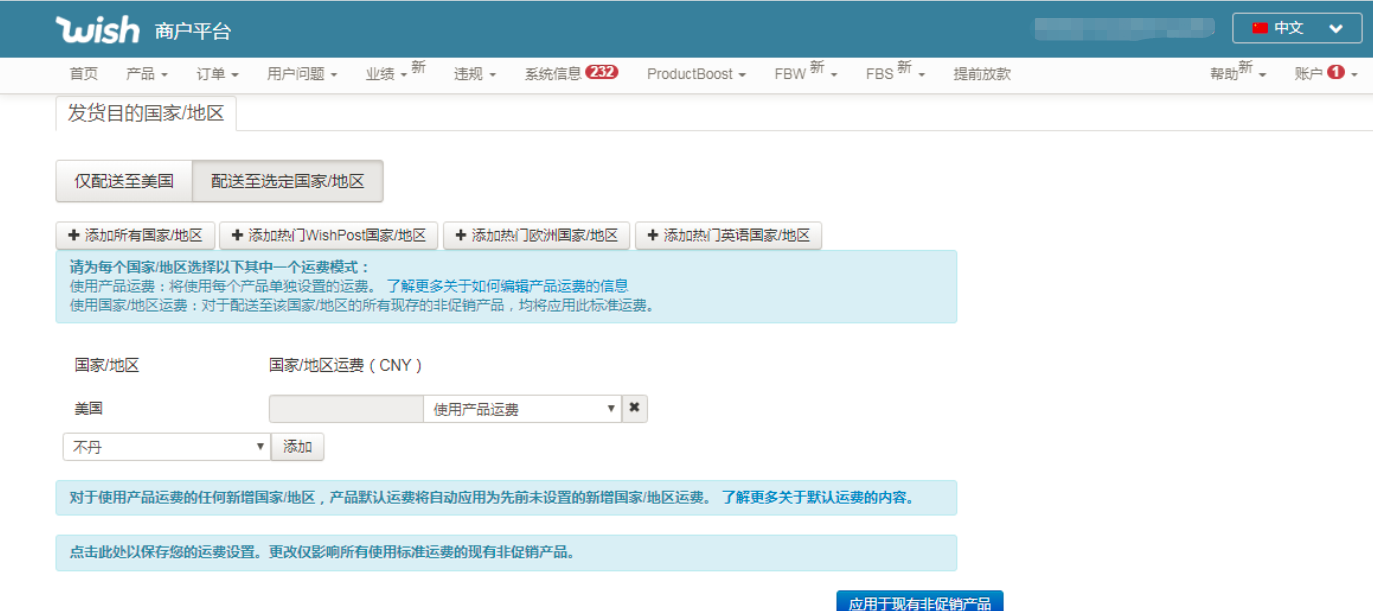Click 添加热门WishPost国家/地区 button

pos(329,235)
